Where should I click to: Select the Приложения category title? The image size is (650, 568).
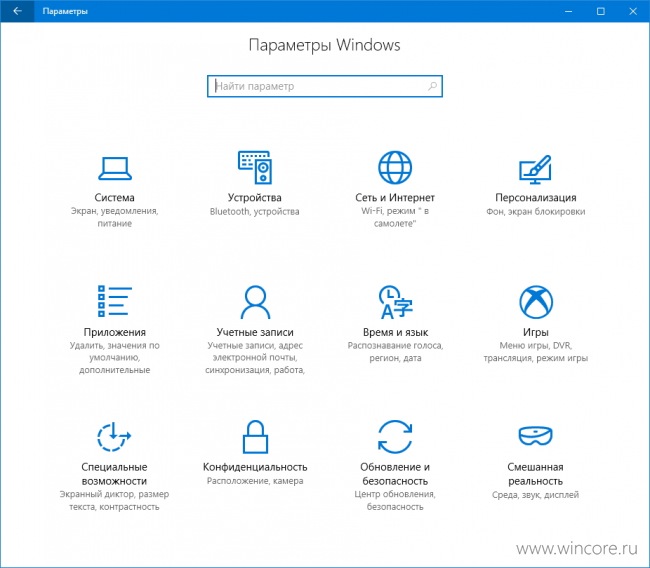pos(114,332)
